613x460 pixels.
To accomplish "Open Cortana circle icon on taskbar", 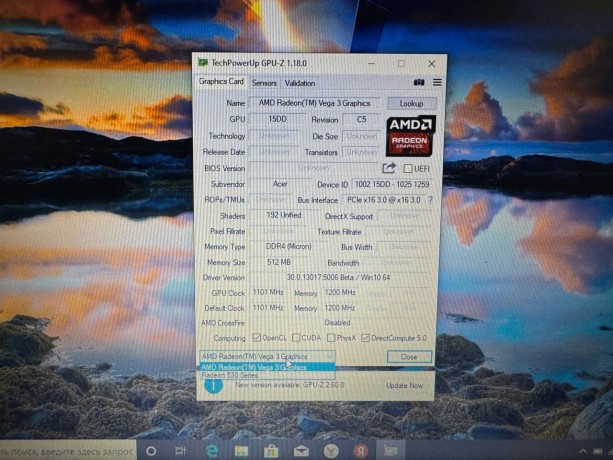I will tap(151, 451).
